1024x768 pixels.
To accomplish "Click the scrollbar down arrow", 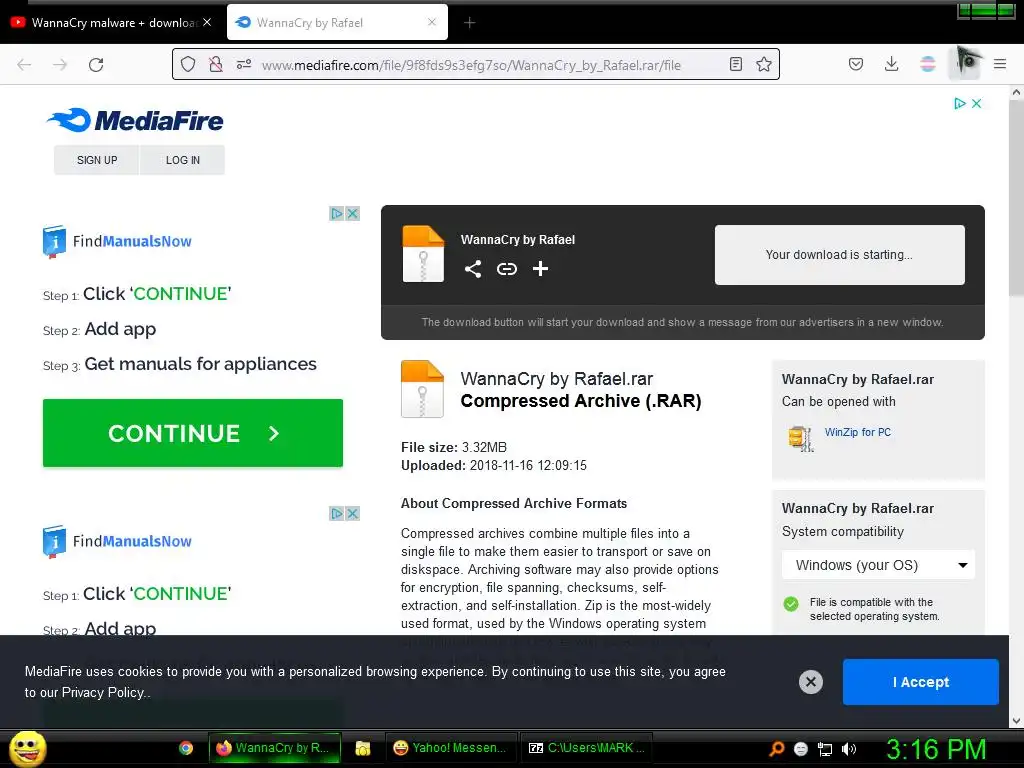I will [1016, 721].
